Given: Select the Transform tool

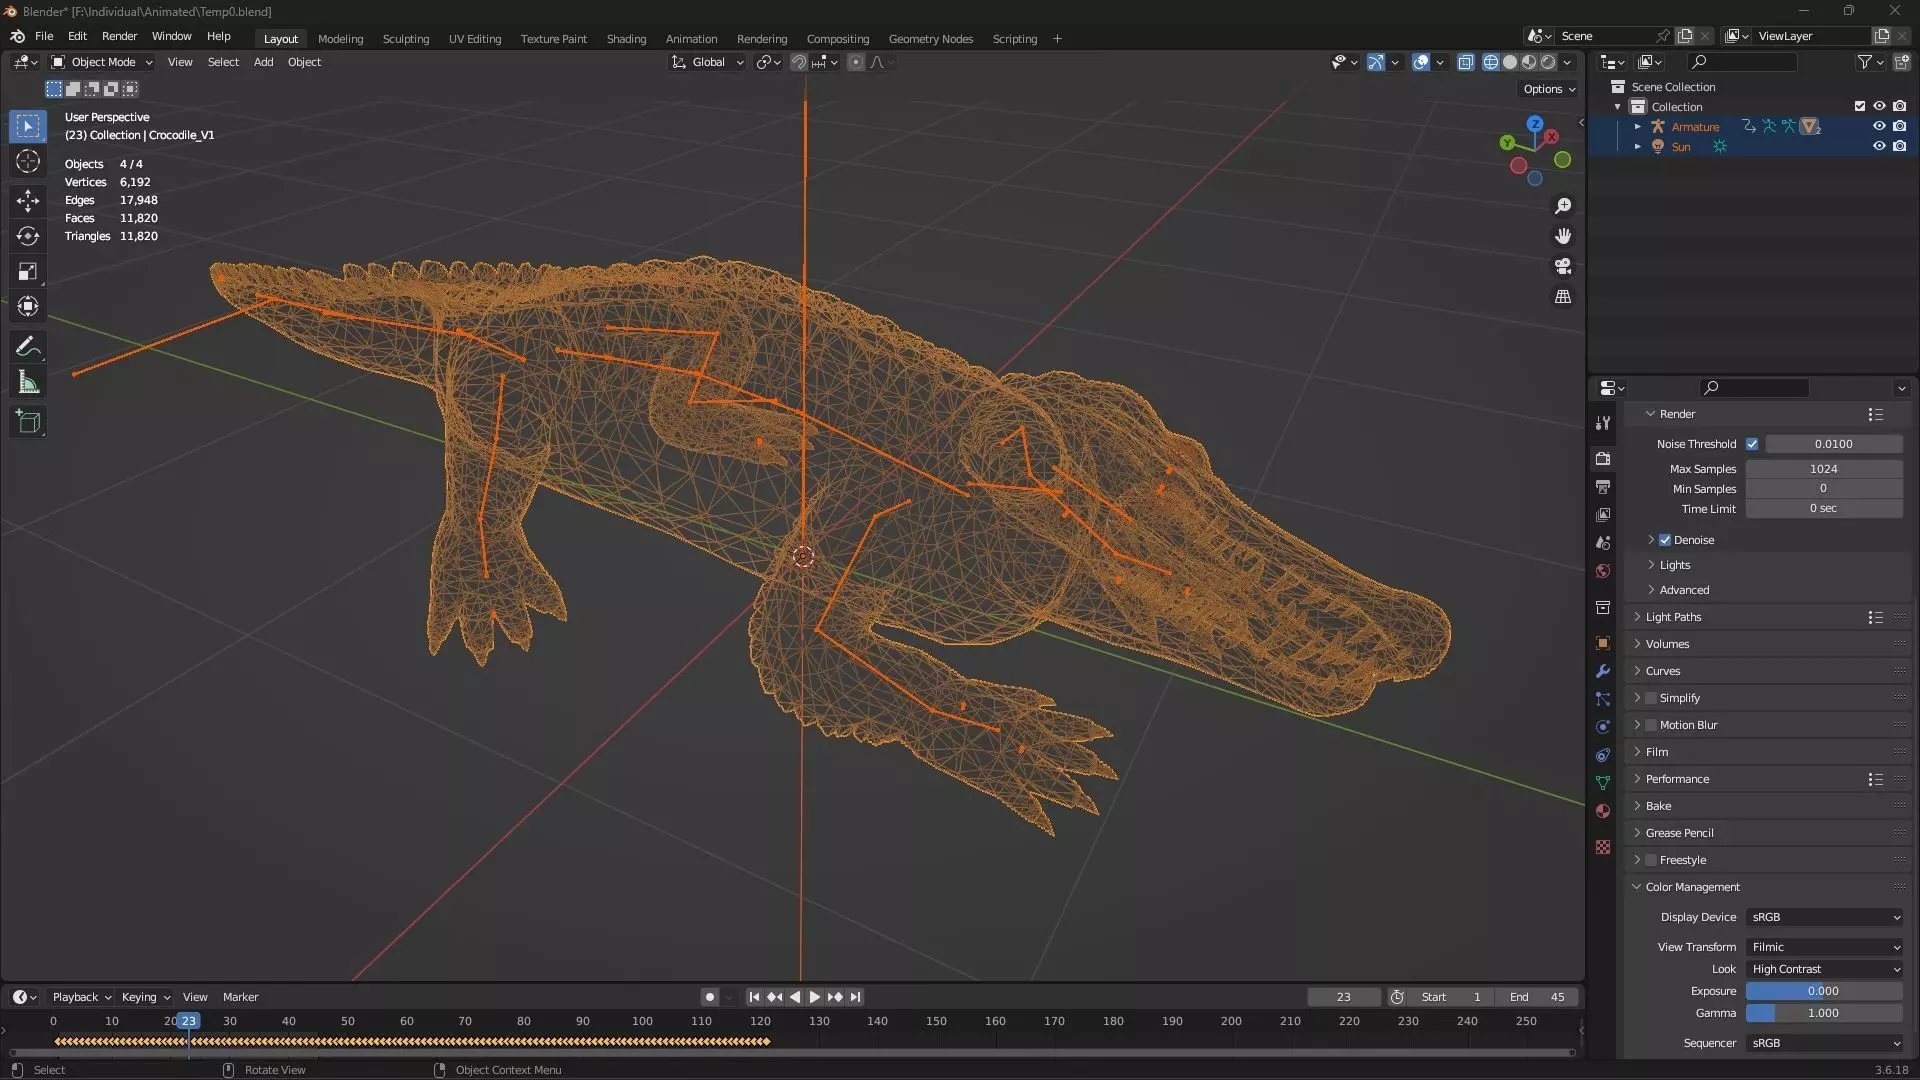Looking at the screenshot, I should [x=28, y=306].
